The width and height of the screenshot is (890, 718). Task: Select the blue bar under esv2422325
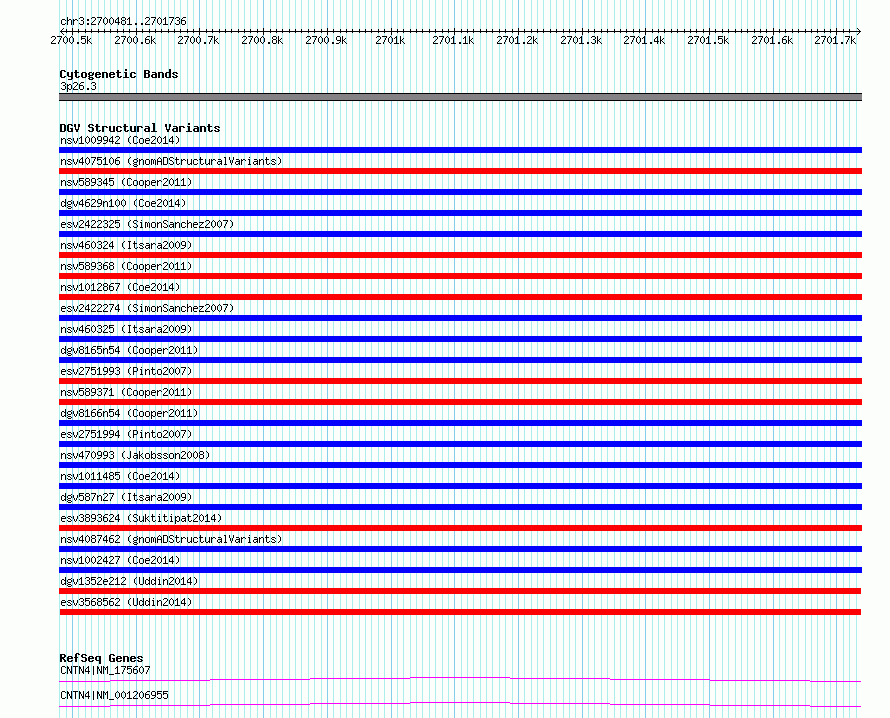point(460,234)
